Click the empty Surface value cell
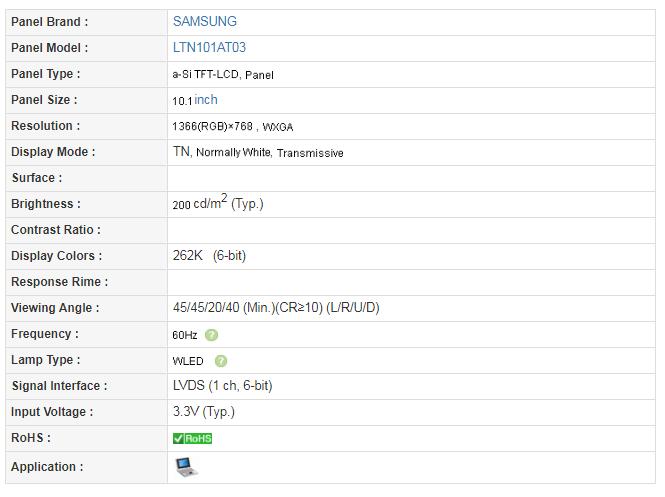Viewport: 665px width, 497px height. 410,178
